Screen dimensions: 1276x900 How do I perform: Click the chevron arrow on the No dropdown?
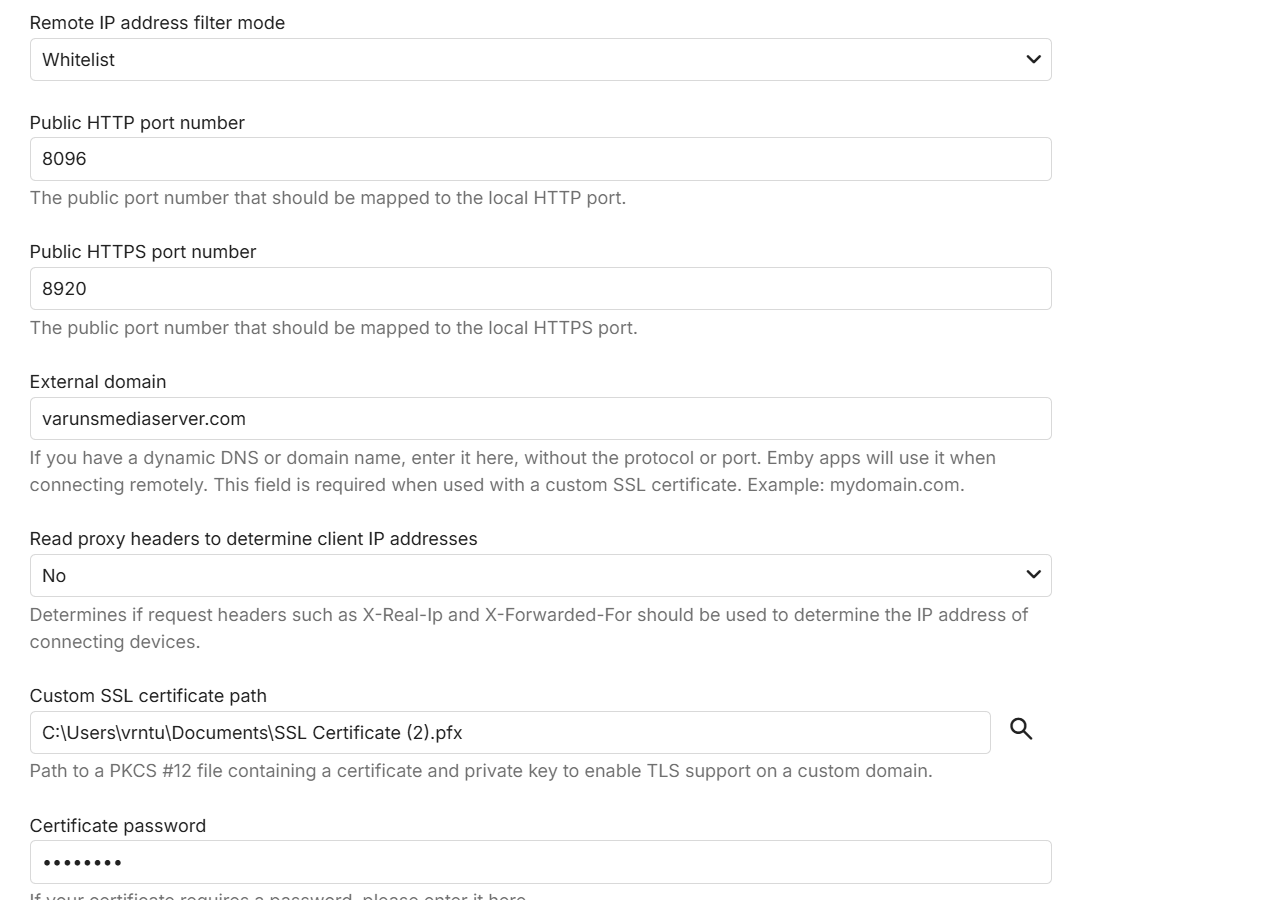[1033, 575]
